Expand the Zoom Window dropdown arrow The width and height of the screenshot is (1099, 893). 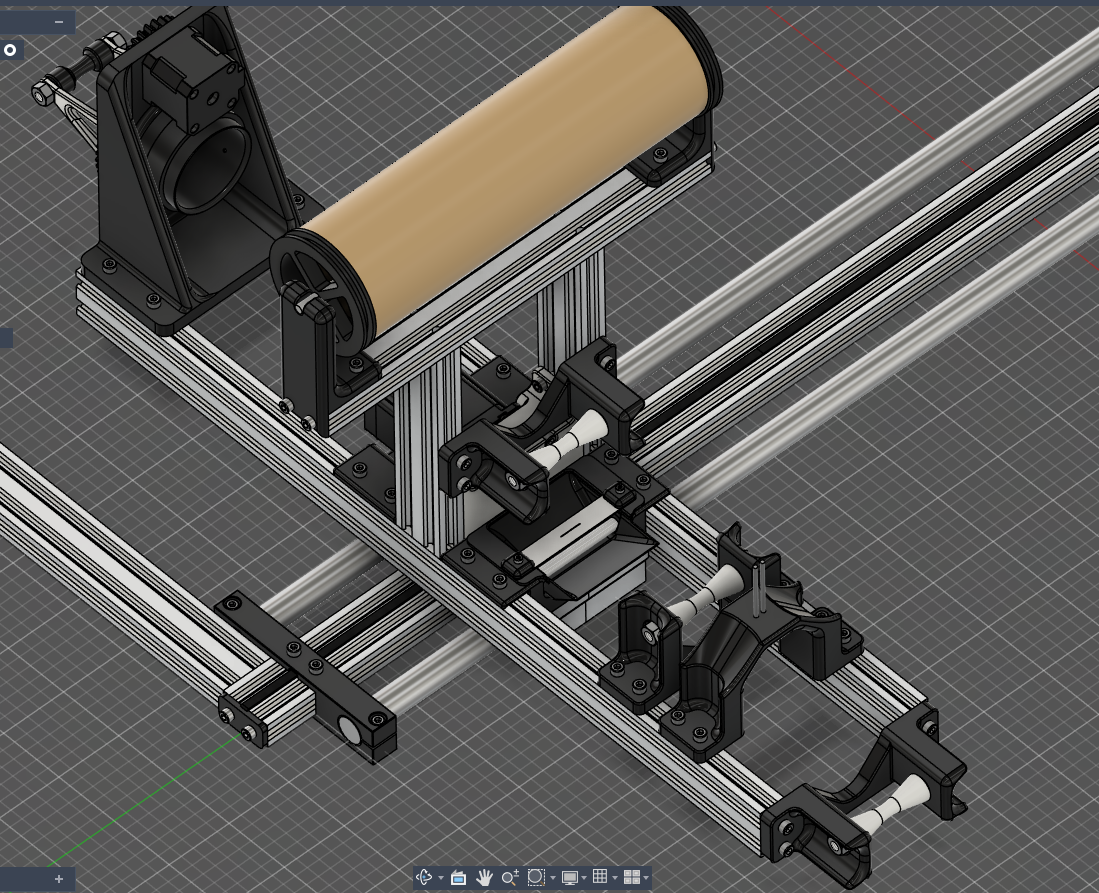point(552,878)
